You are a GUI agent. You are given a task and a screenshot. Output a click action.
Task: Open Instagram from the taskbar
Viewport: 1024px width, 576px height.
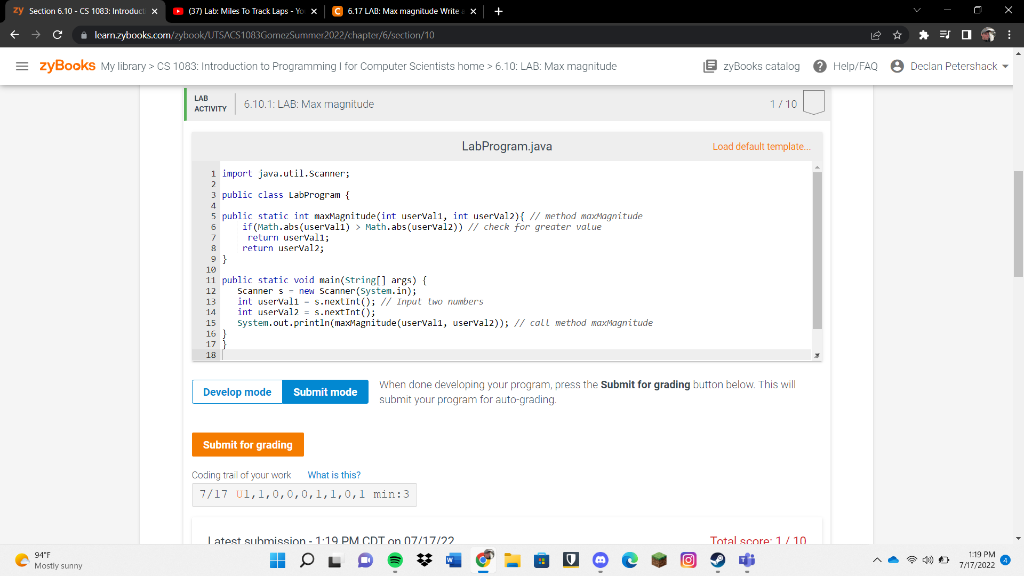point(688,560)
